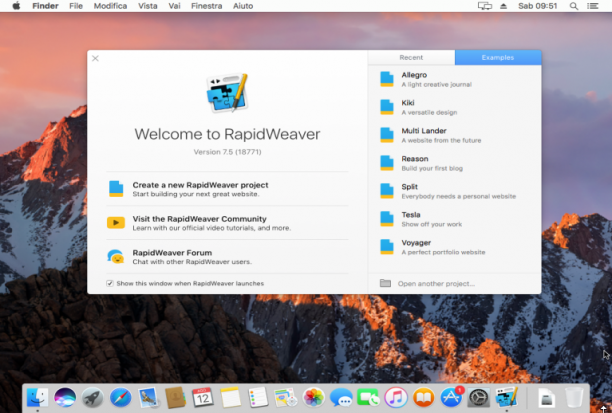The width and height of the screenshot is (612, 413).
Task: Open the File menu
Action: coord(76,6)
